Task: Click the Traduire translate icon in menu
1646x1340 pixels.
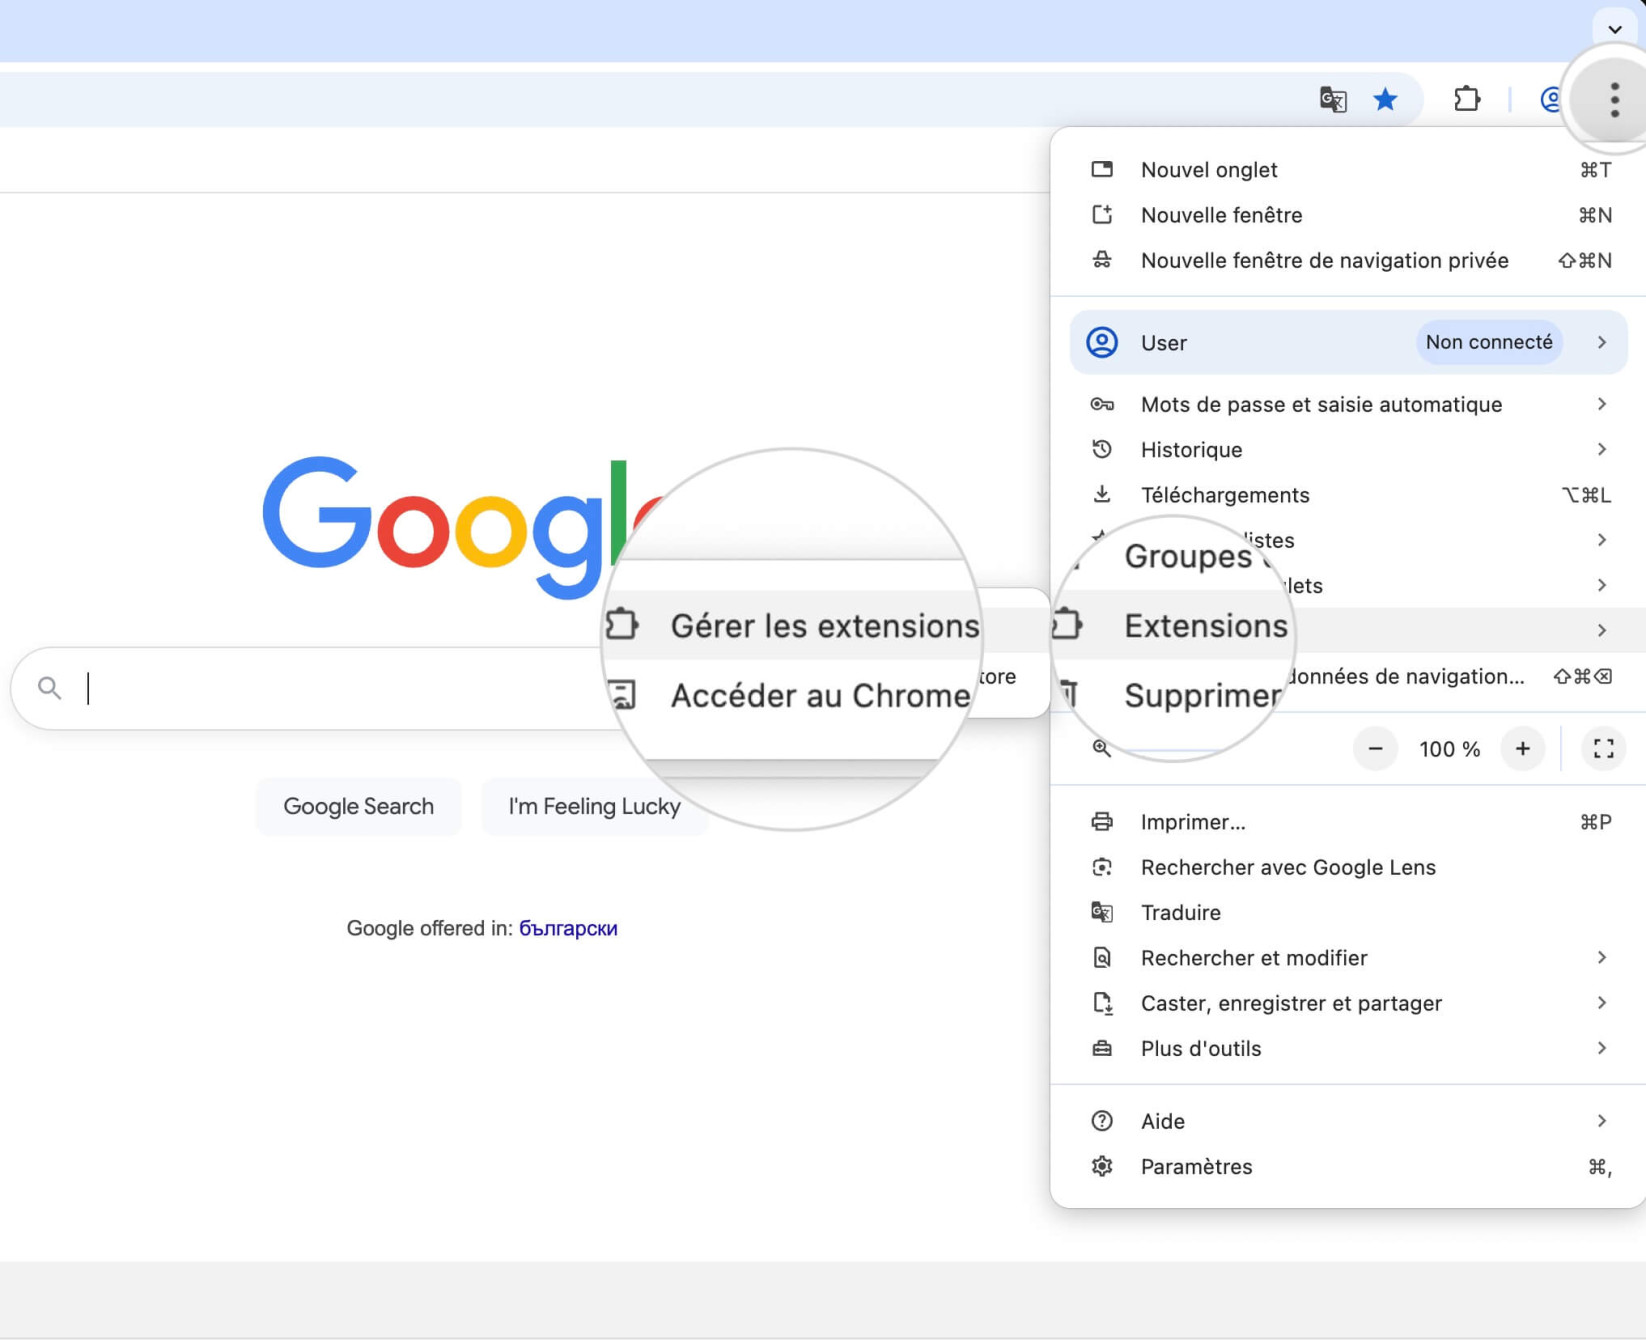Action: pos(1102,912)
